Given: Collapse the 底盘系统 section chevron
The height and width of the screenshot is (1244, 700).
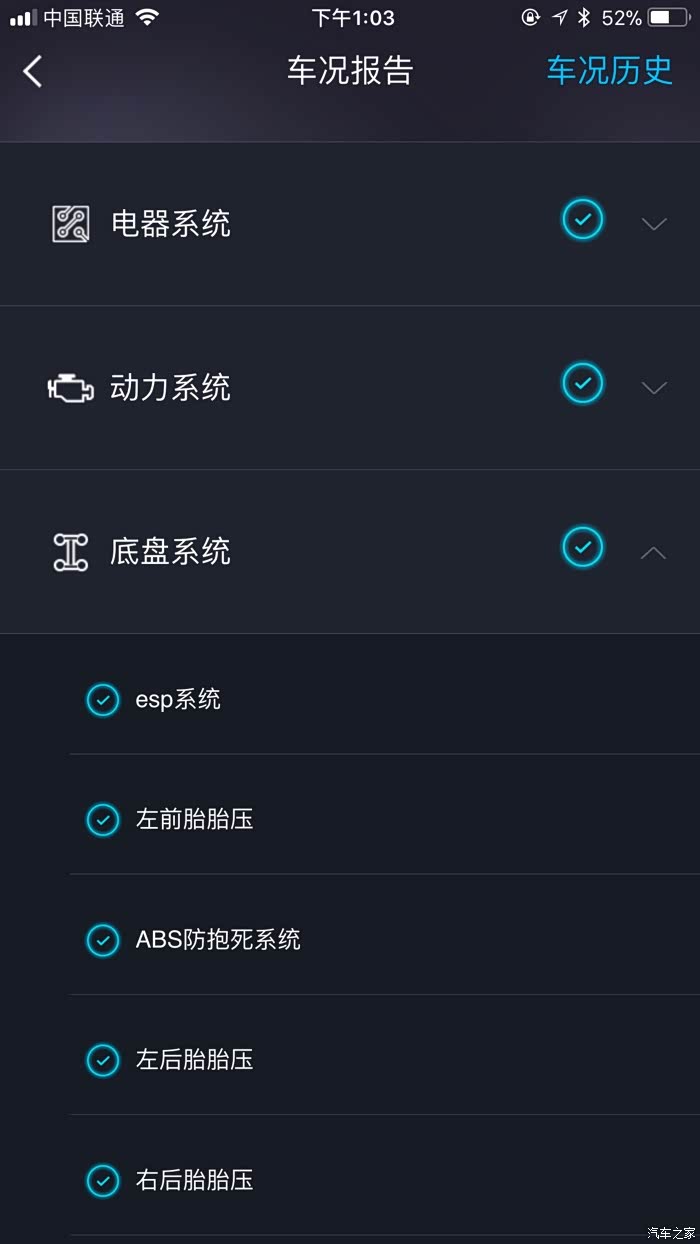Looking at the screenshot, I should click(653, 552).
